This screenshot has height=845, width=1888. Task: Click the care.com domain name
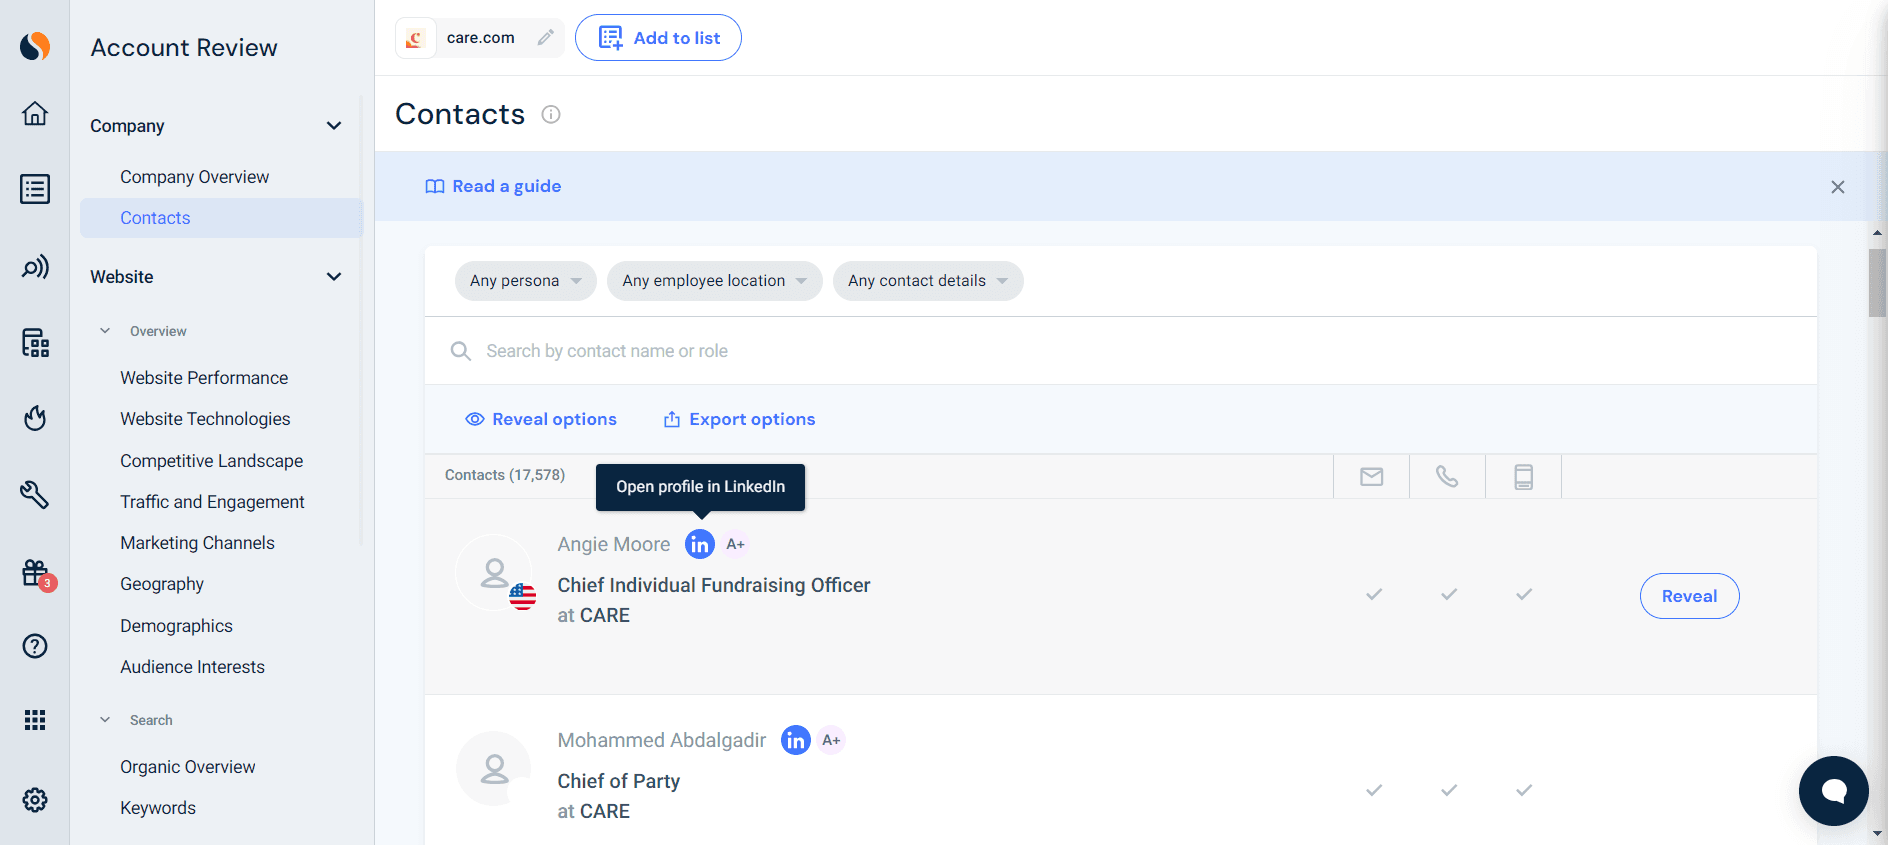pos(481,38)
